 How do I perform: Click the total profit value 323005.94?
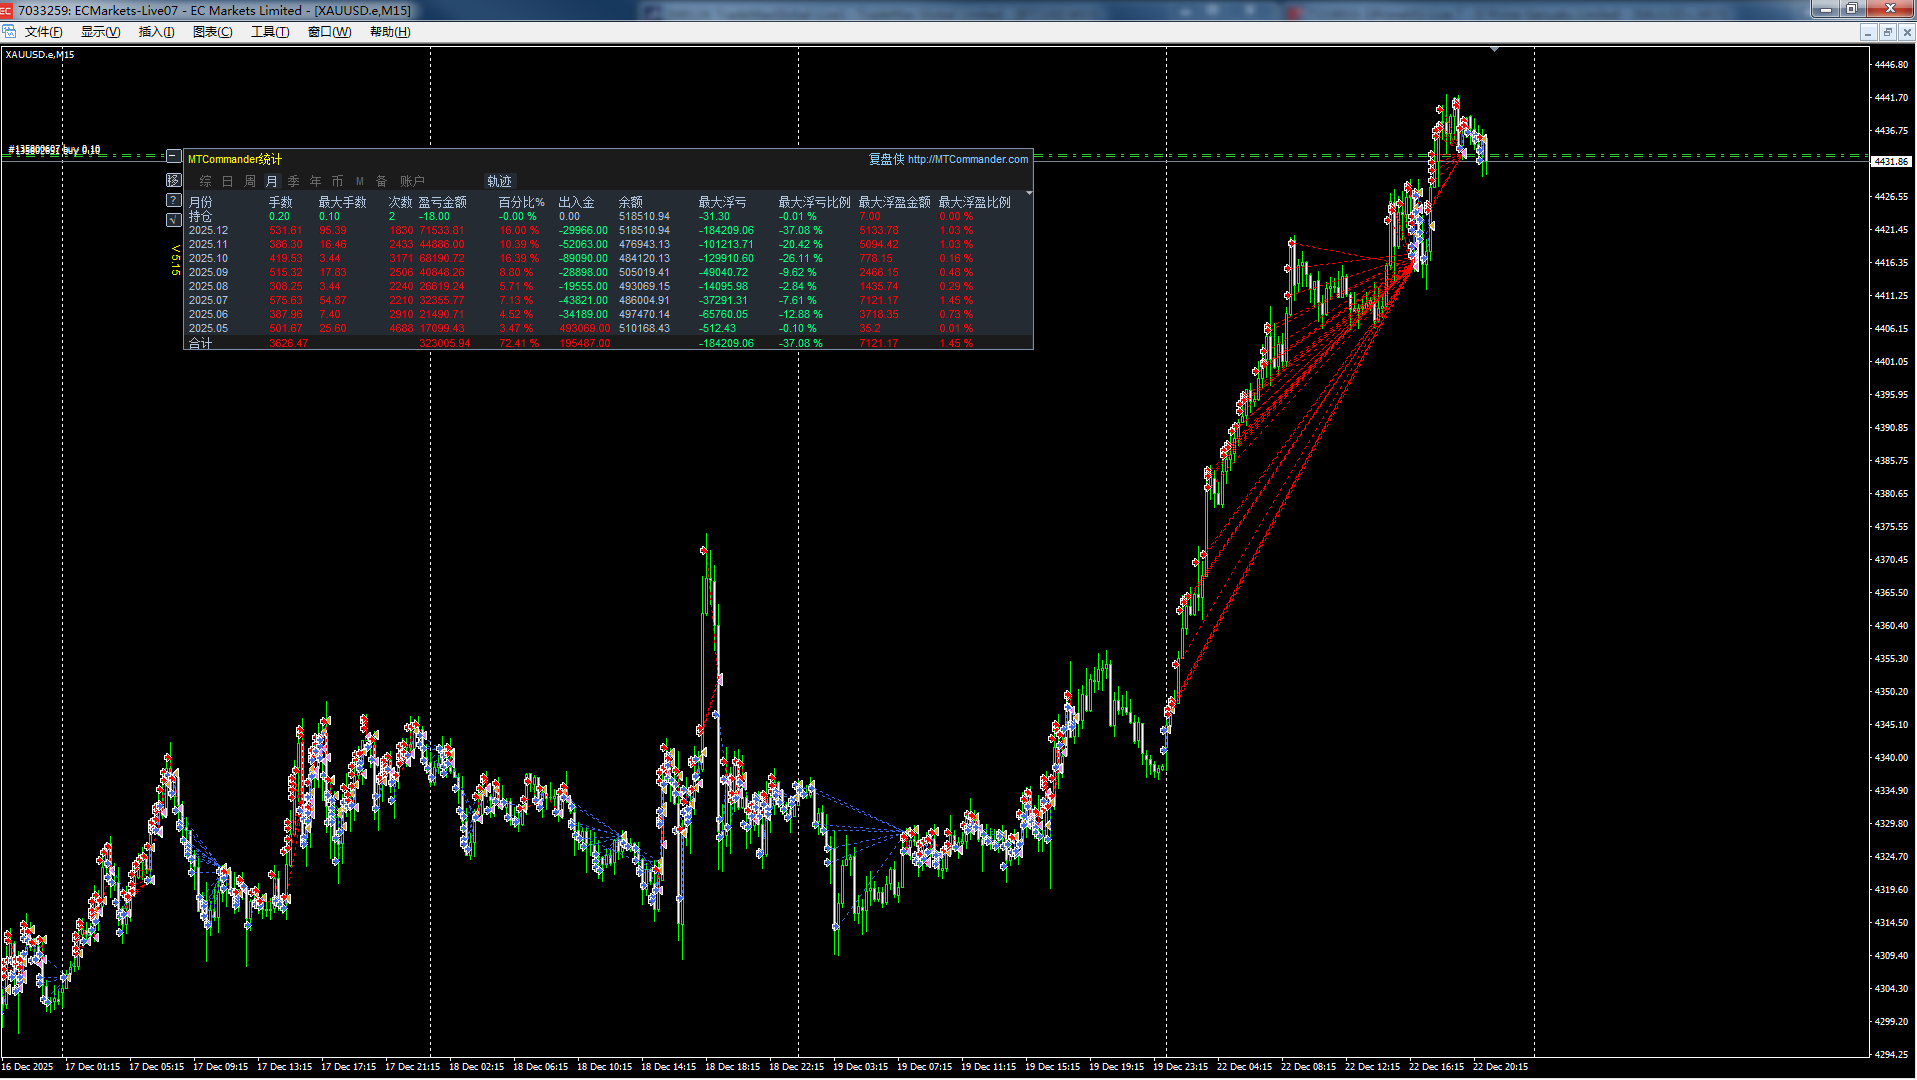[x=444, y=343]
